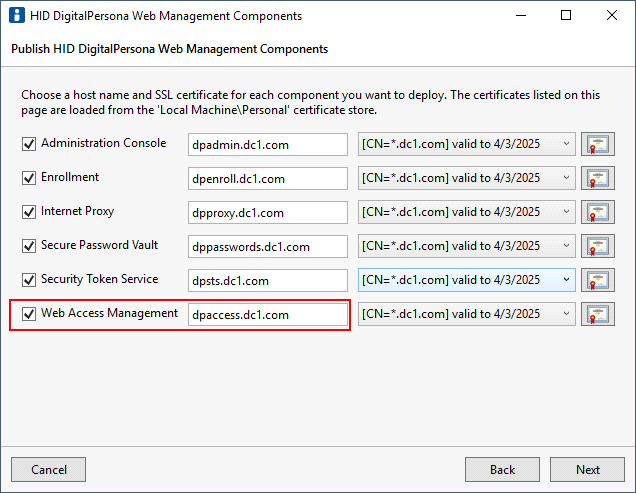View certificate for Enrollment row
Screen dimensions: 636x493
point(597,178)
